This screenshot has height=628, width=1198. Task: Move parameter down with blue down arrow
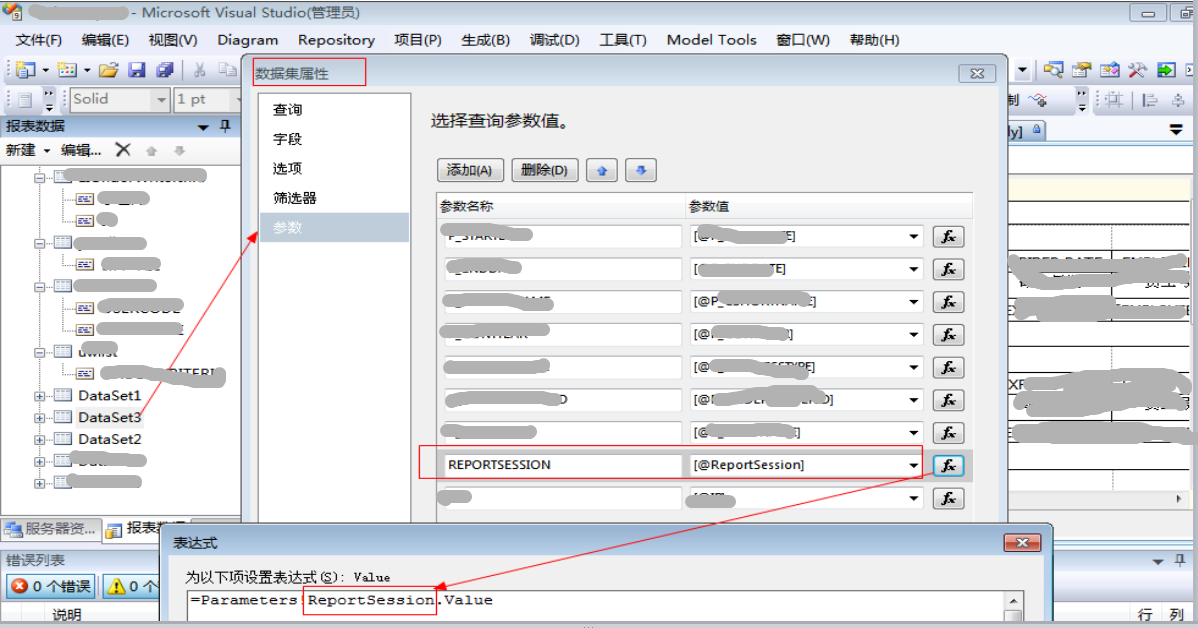point(641,170)
